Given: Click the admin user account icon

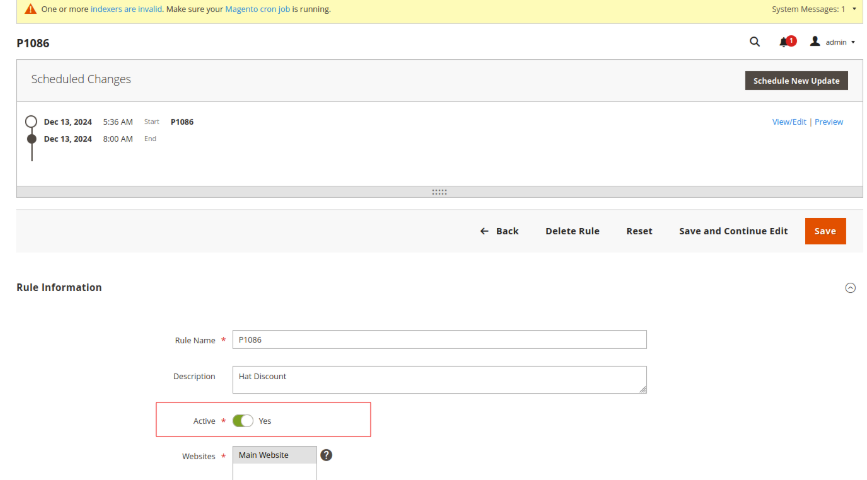Looking at the screenshot, I should point(814,41).
